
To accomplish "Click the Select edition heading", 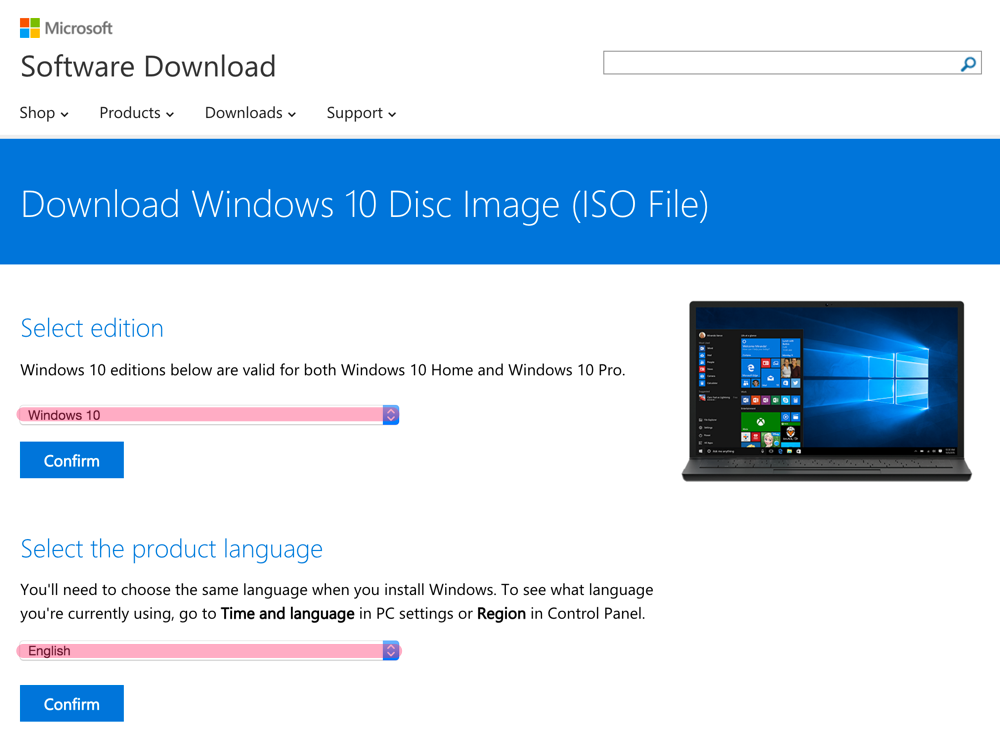I will [x=92, y=328].
